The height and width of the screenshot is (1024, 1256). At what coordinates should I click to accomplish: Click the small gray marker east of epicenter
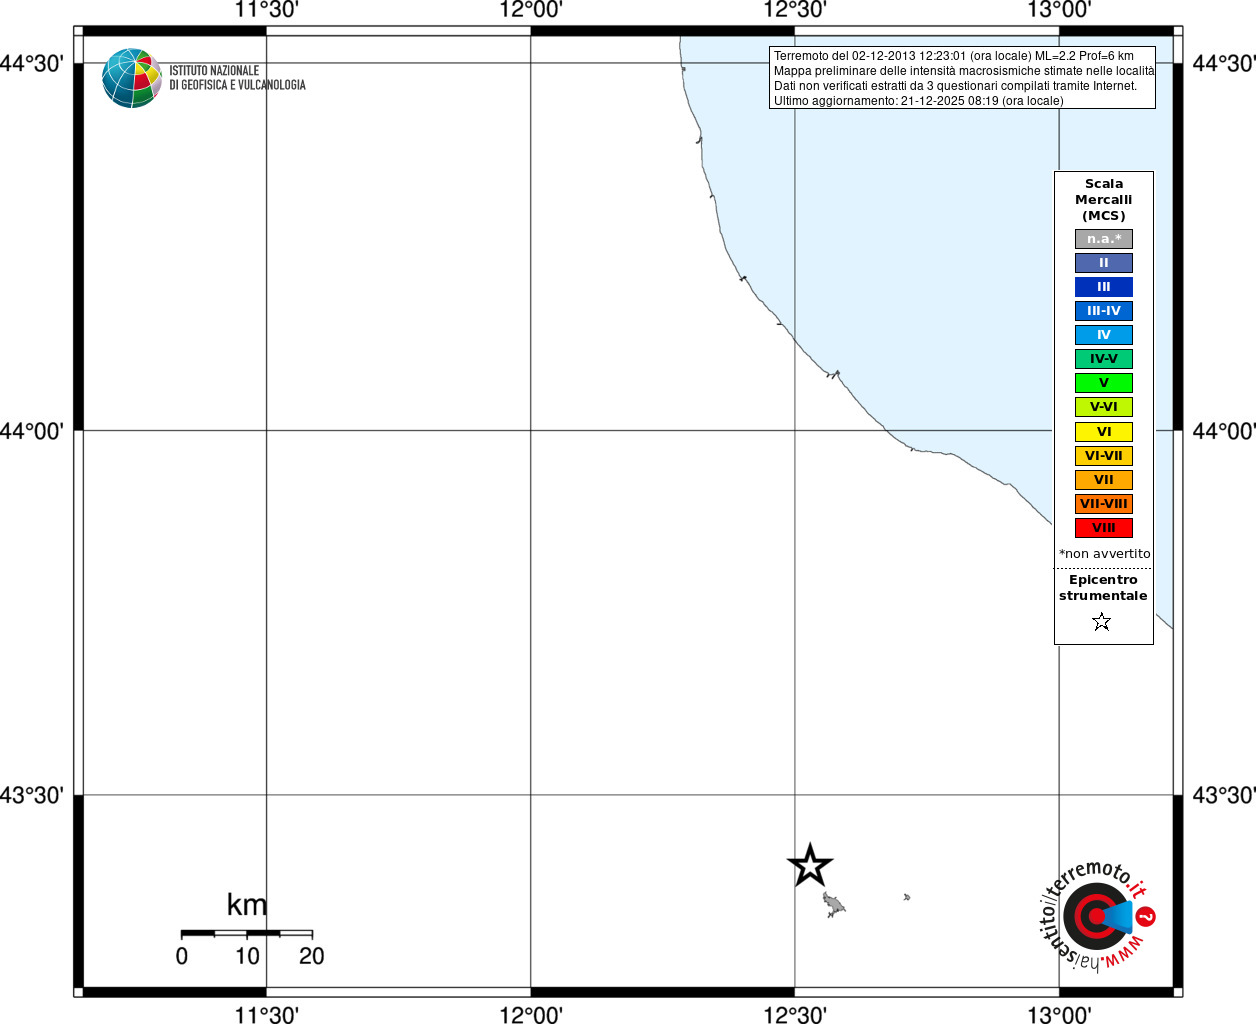(906, 897)
